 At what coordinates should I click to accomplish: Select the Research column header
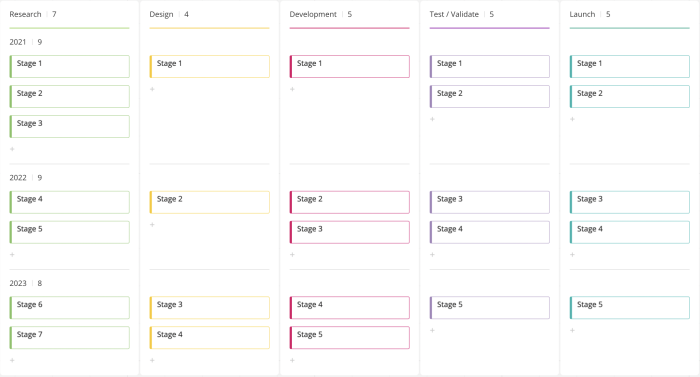25,14
